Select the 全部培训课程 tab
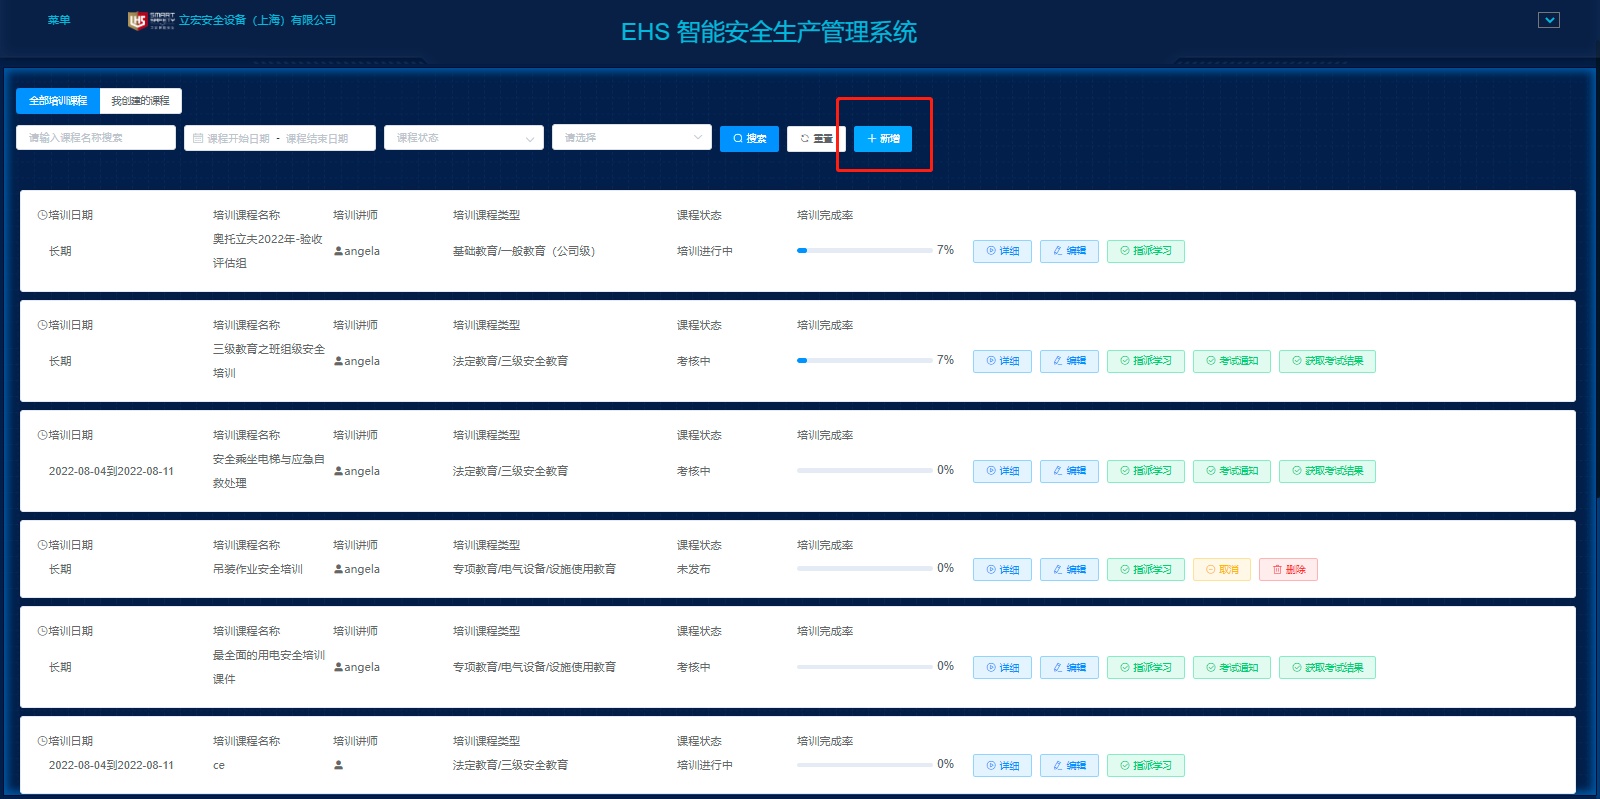 tap(58, 101)
